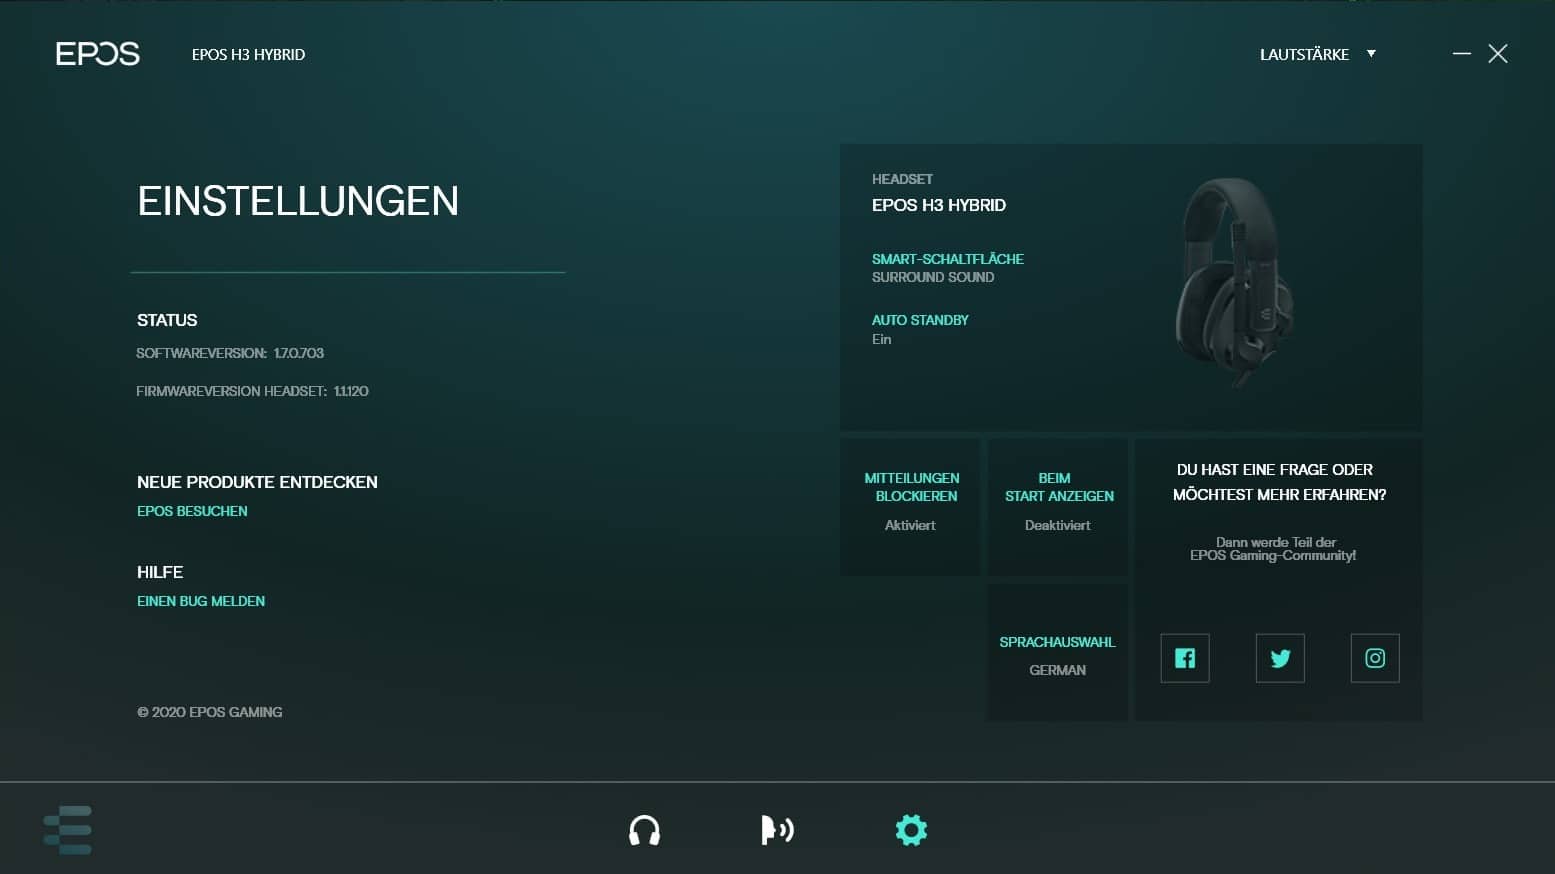1555x874 pixels.
Task: Open the EPOS Instagram page
Action: [1375, 658]
